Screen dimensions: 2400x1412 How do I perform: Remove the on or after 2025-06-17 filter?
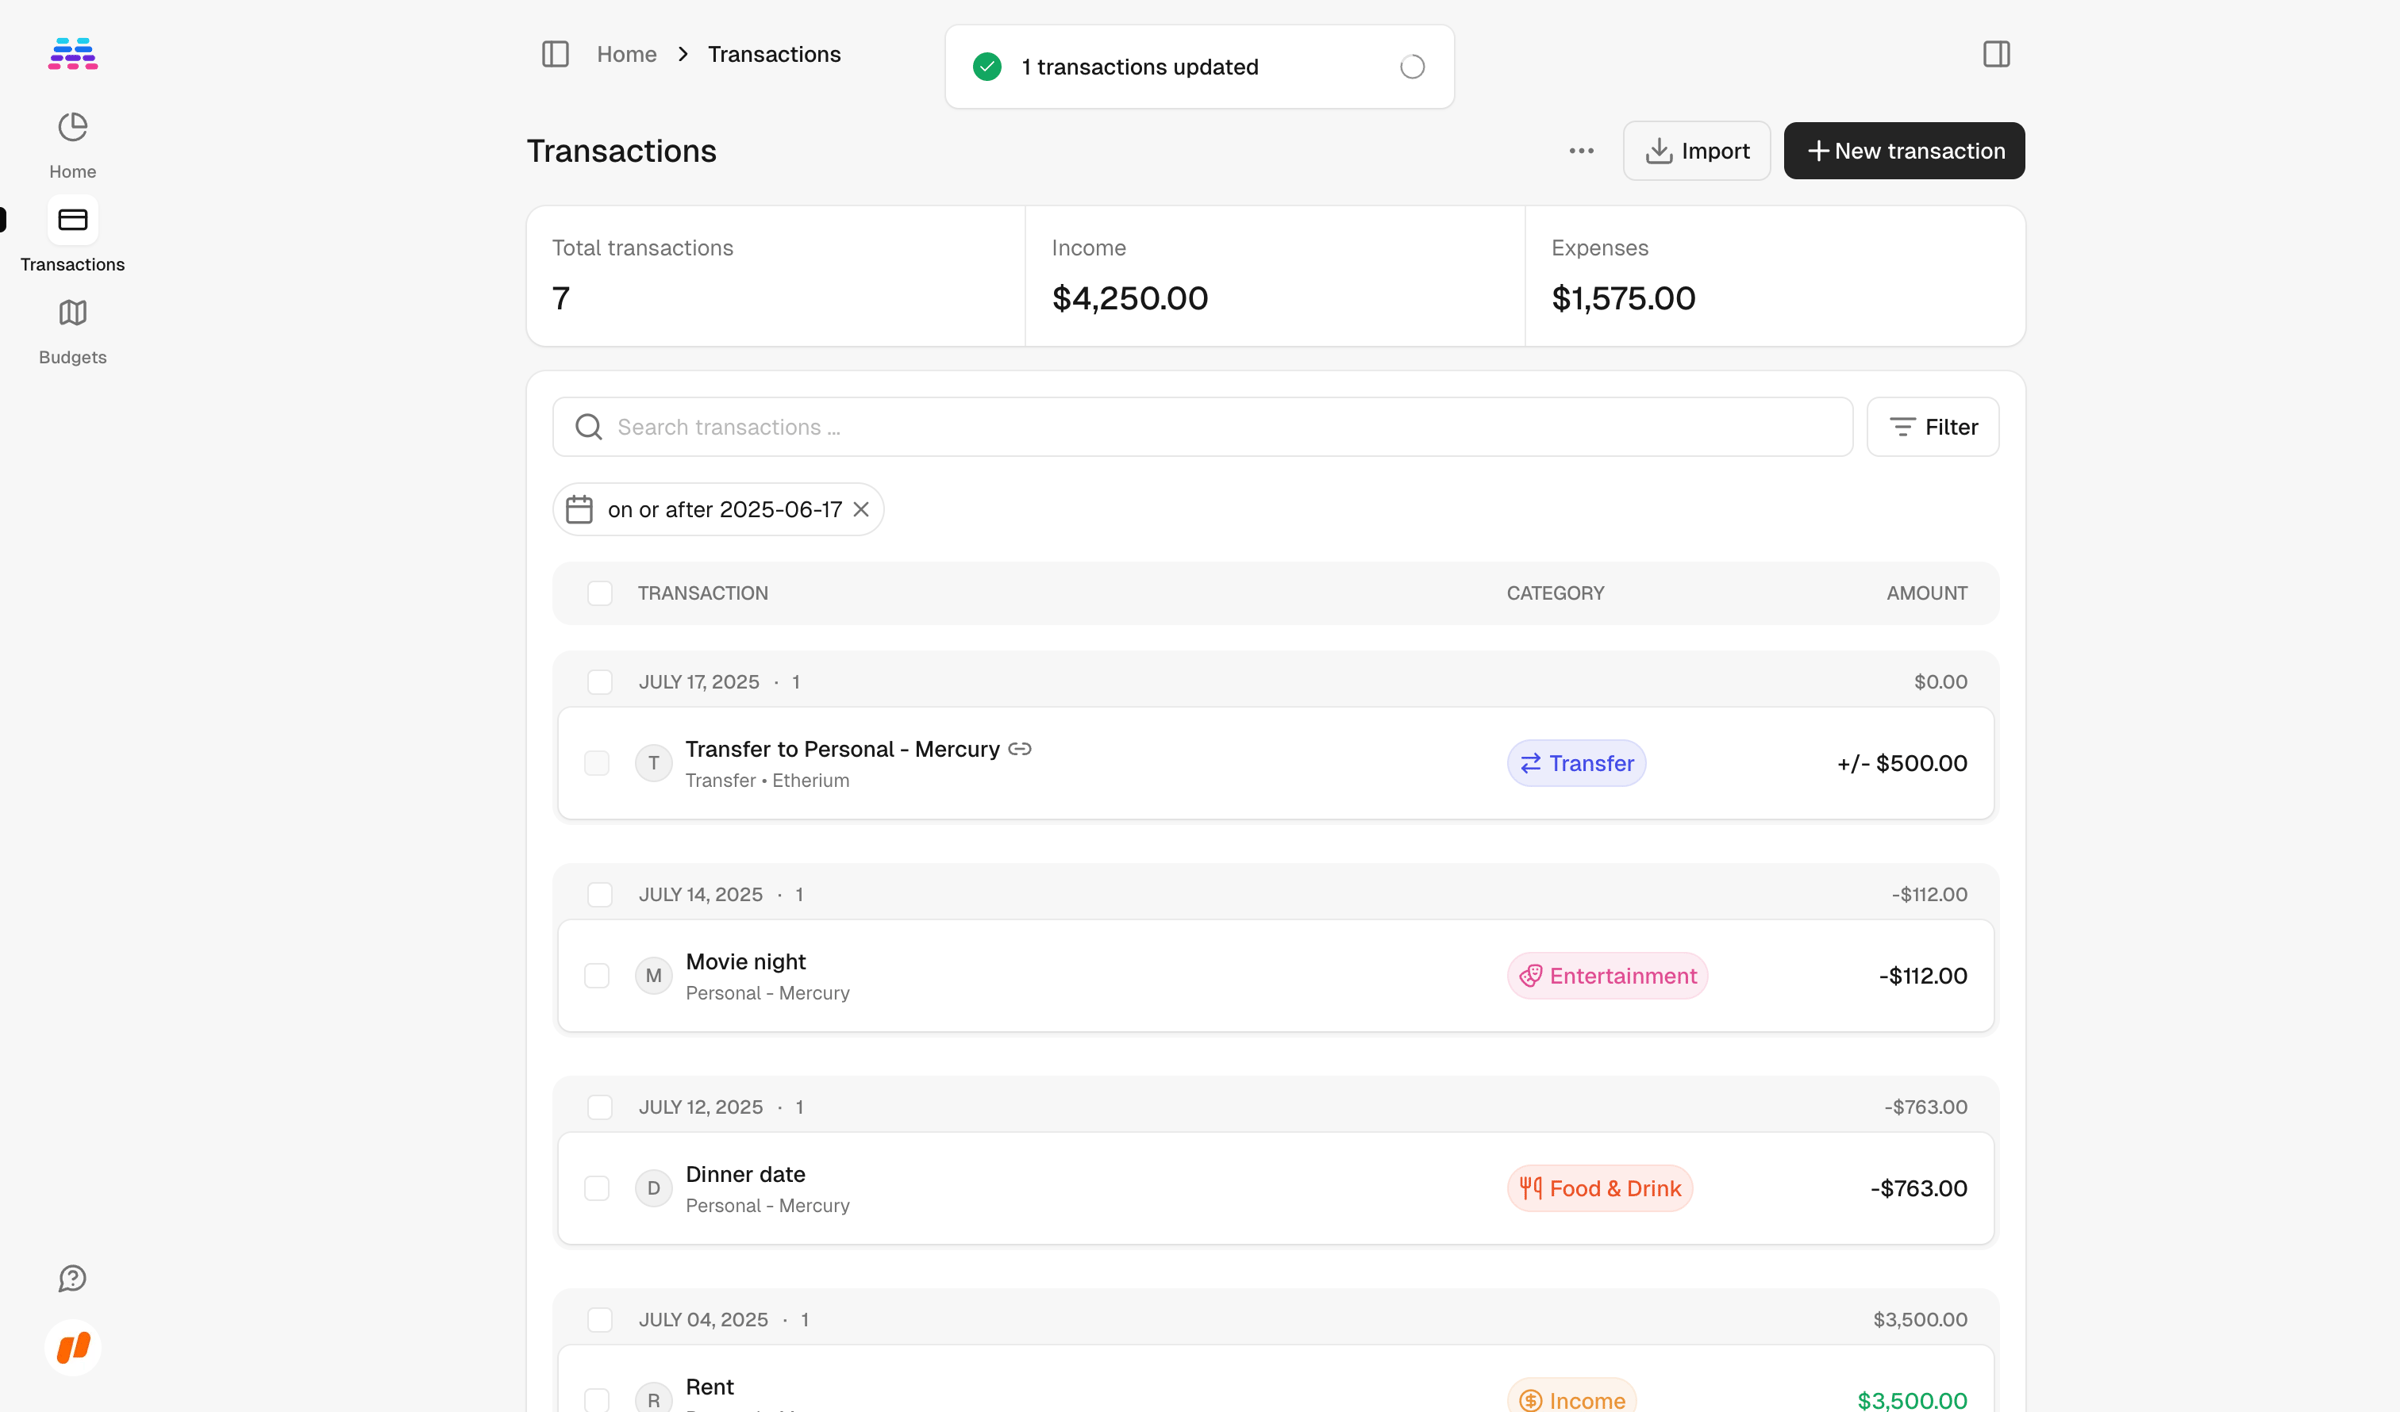(861, 510)
